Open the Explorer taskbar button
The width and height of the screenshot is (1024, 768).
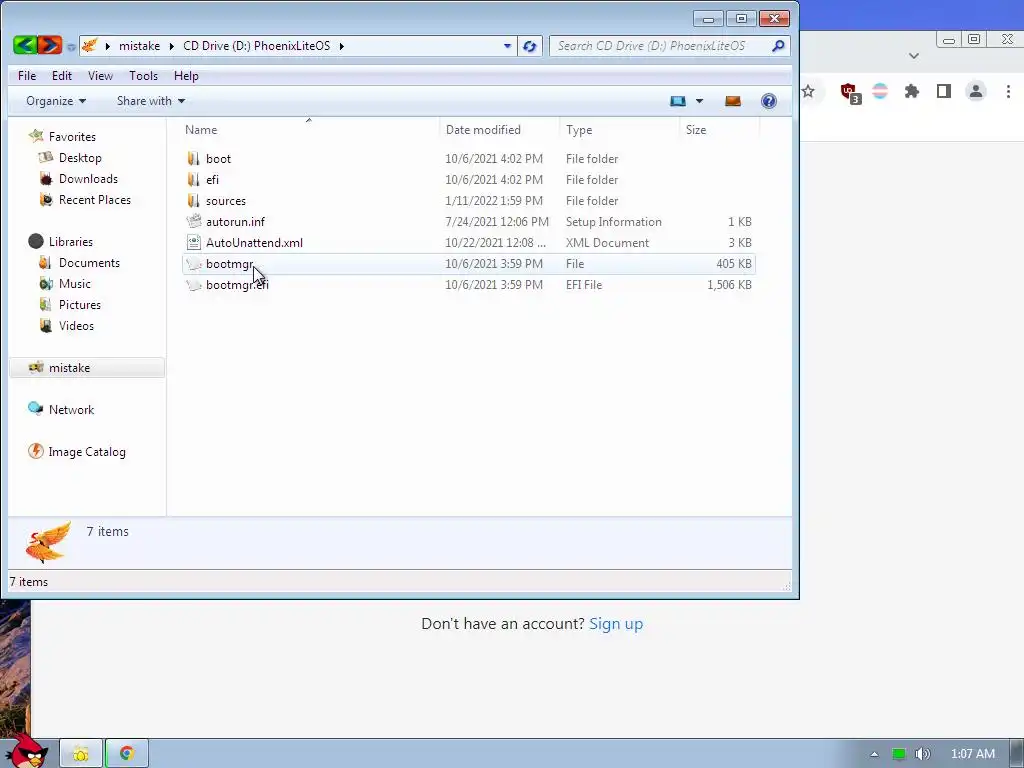click(81, 754)
